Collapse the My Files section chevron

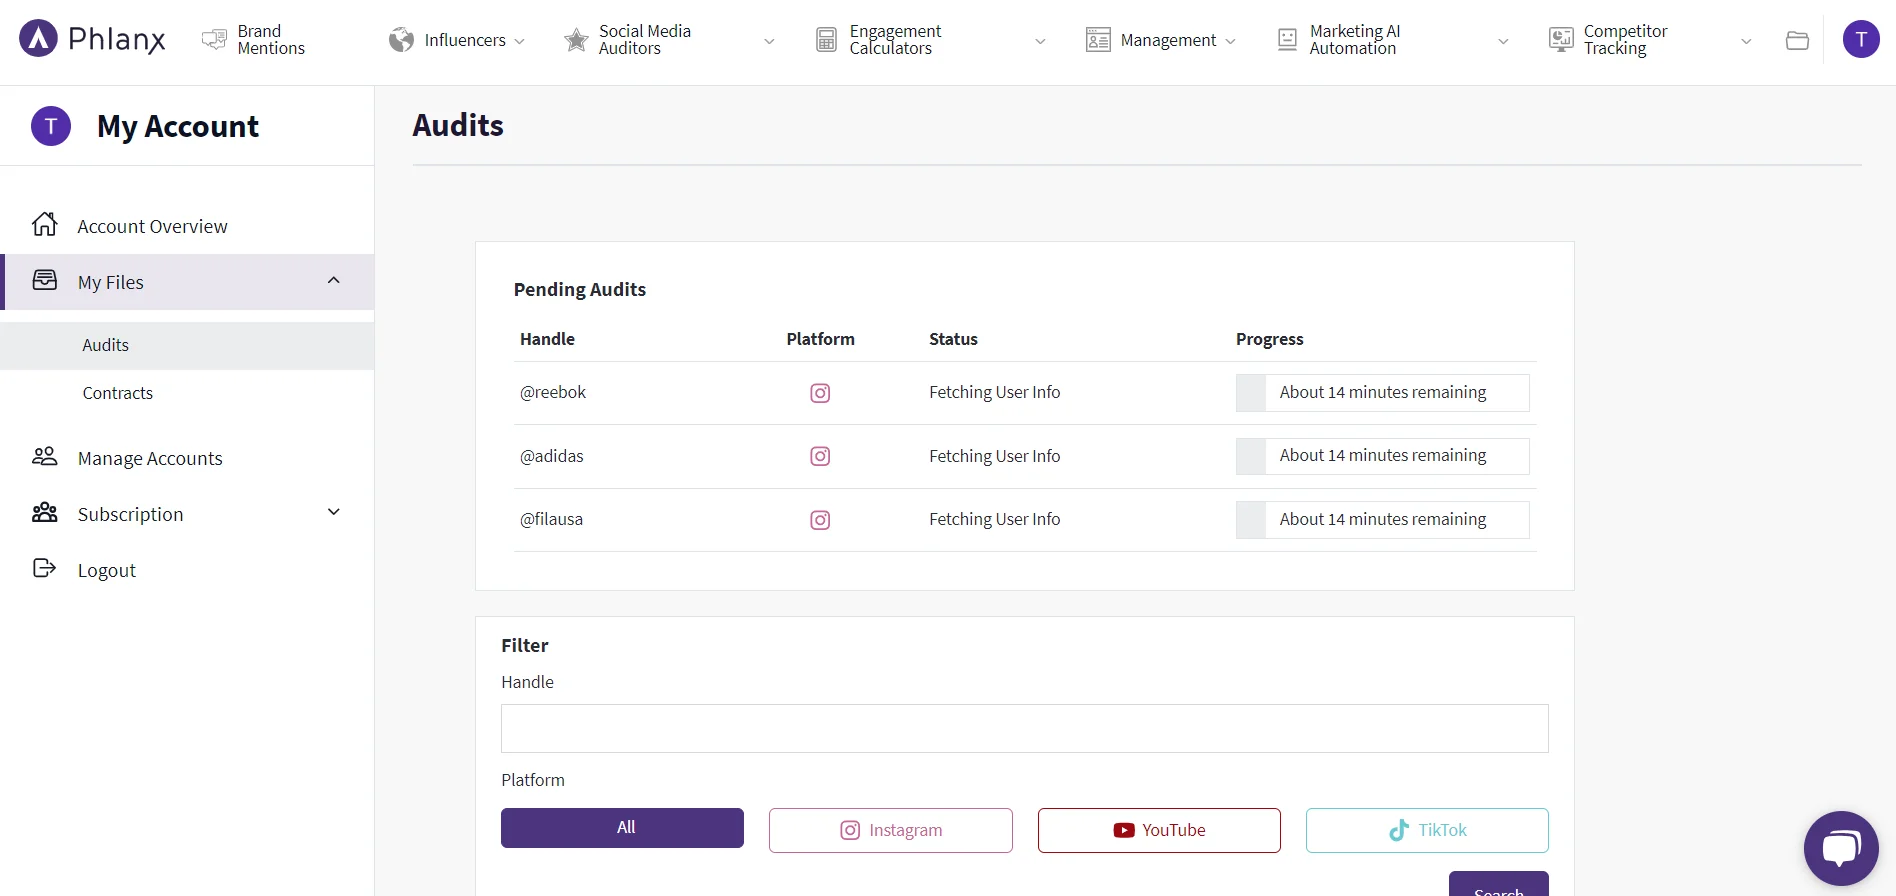(x=334, y=281)
